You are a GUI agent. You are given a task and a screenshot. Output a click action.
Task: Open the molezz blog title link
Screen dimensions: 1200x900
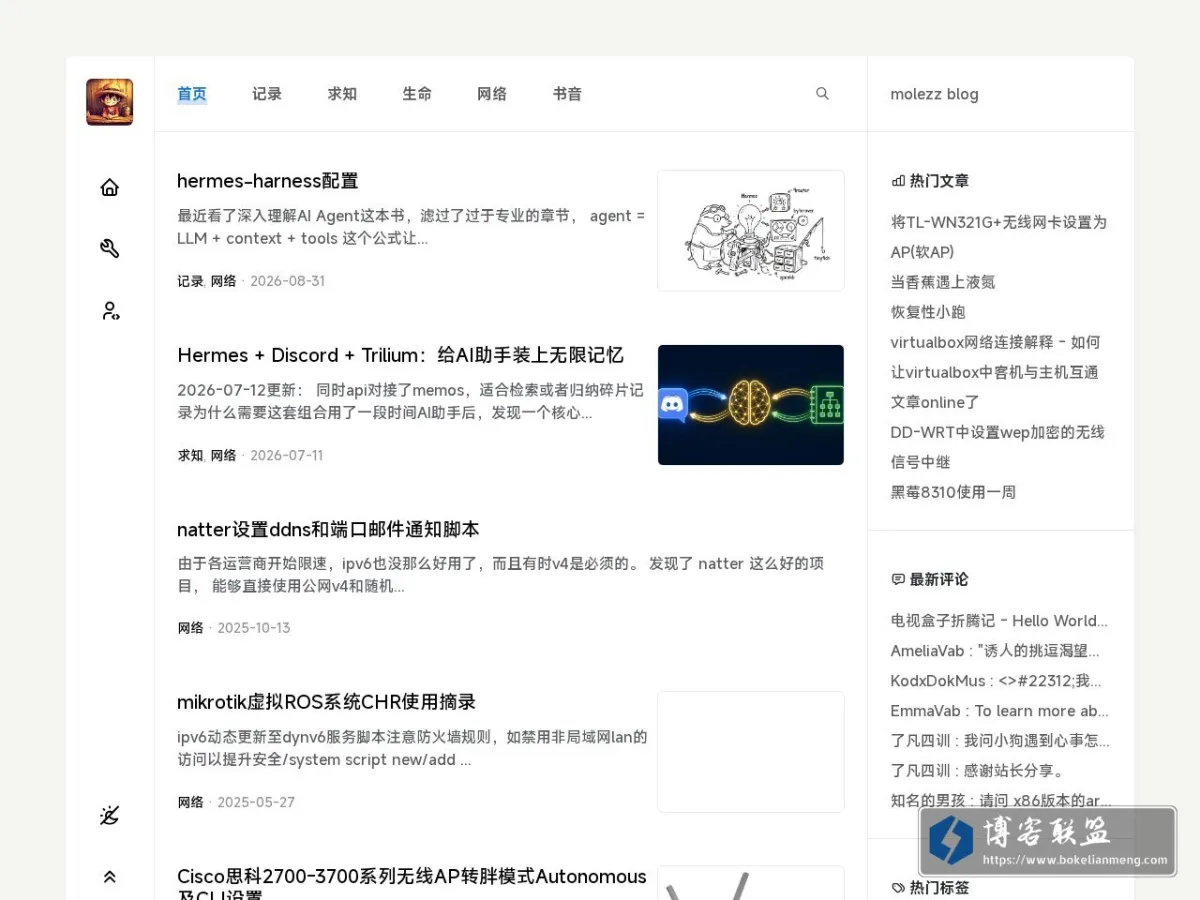point(934,94)
